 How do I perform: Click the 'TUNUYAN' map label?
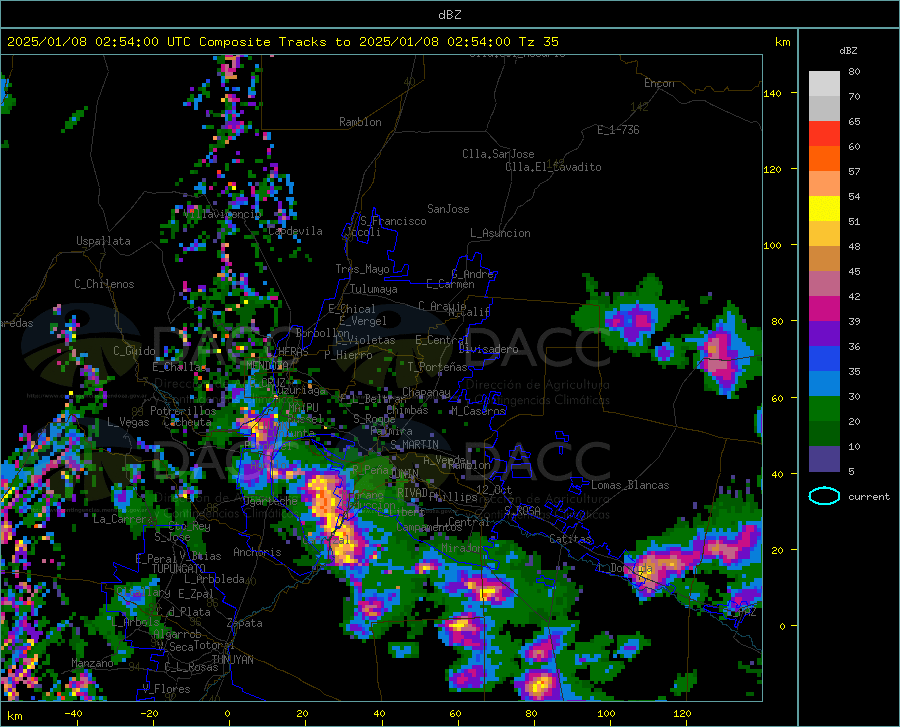[x=232, y=660]
